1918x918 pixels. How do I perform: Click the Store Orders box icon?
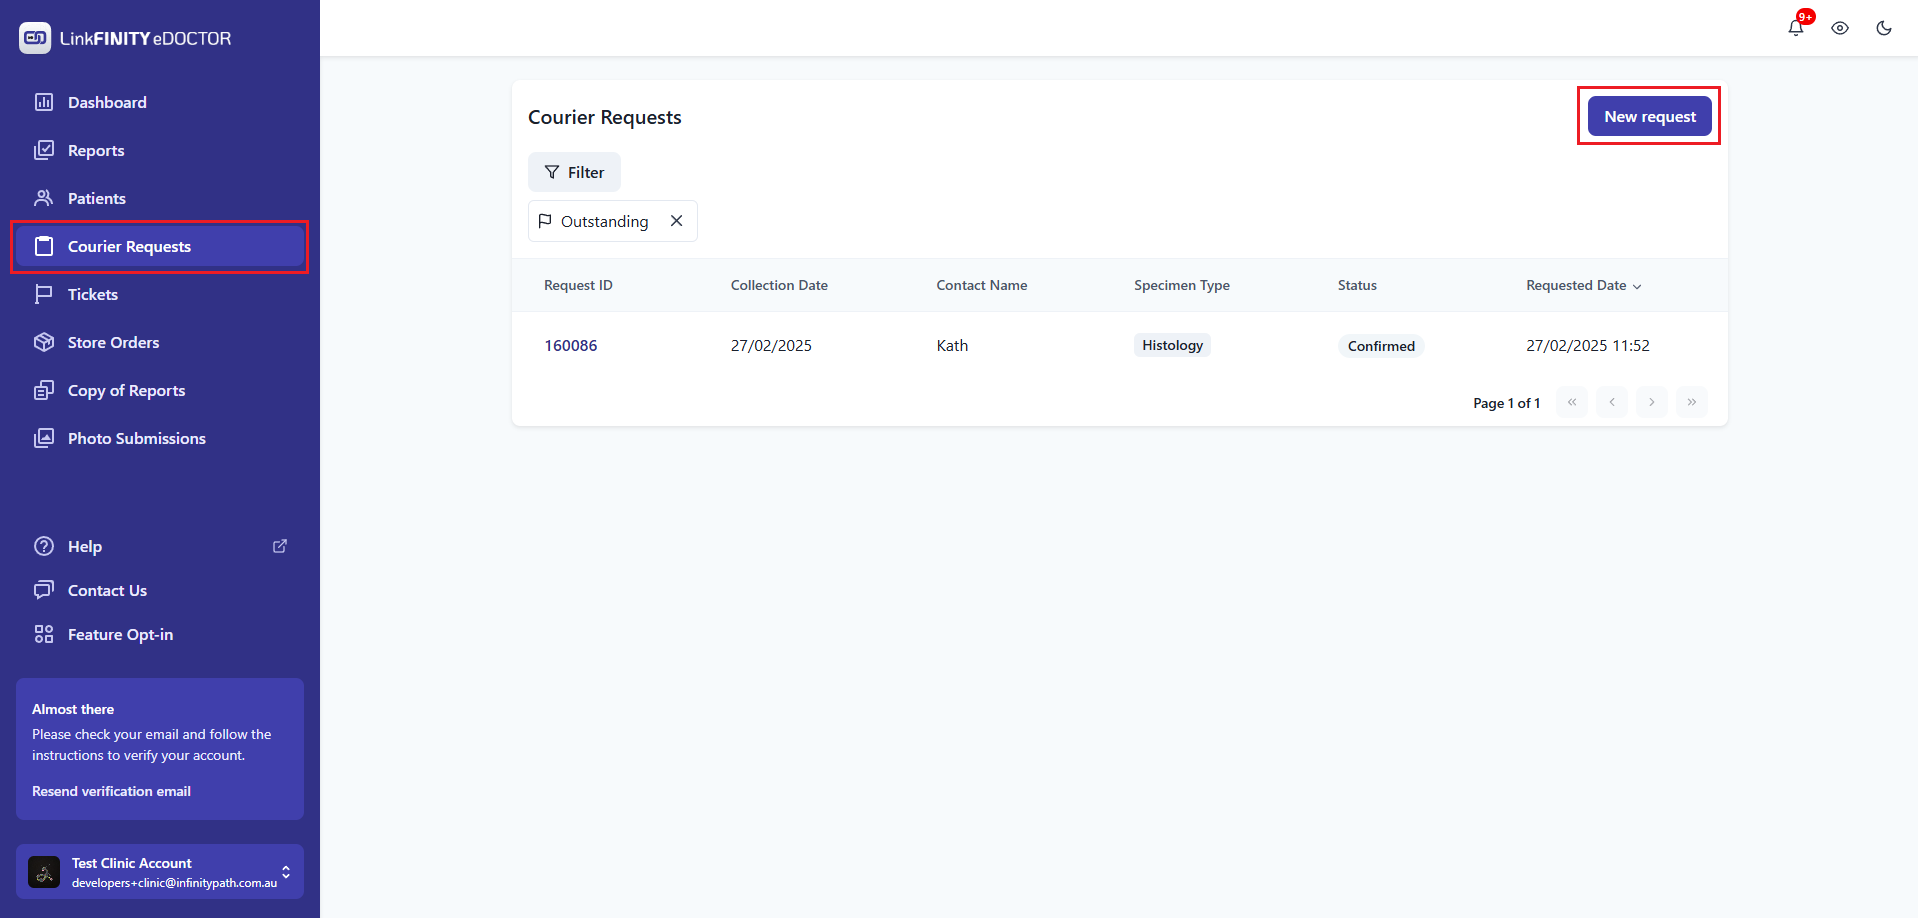pos(44,342)
